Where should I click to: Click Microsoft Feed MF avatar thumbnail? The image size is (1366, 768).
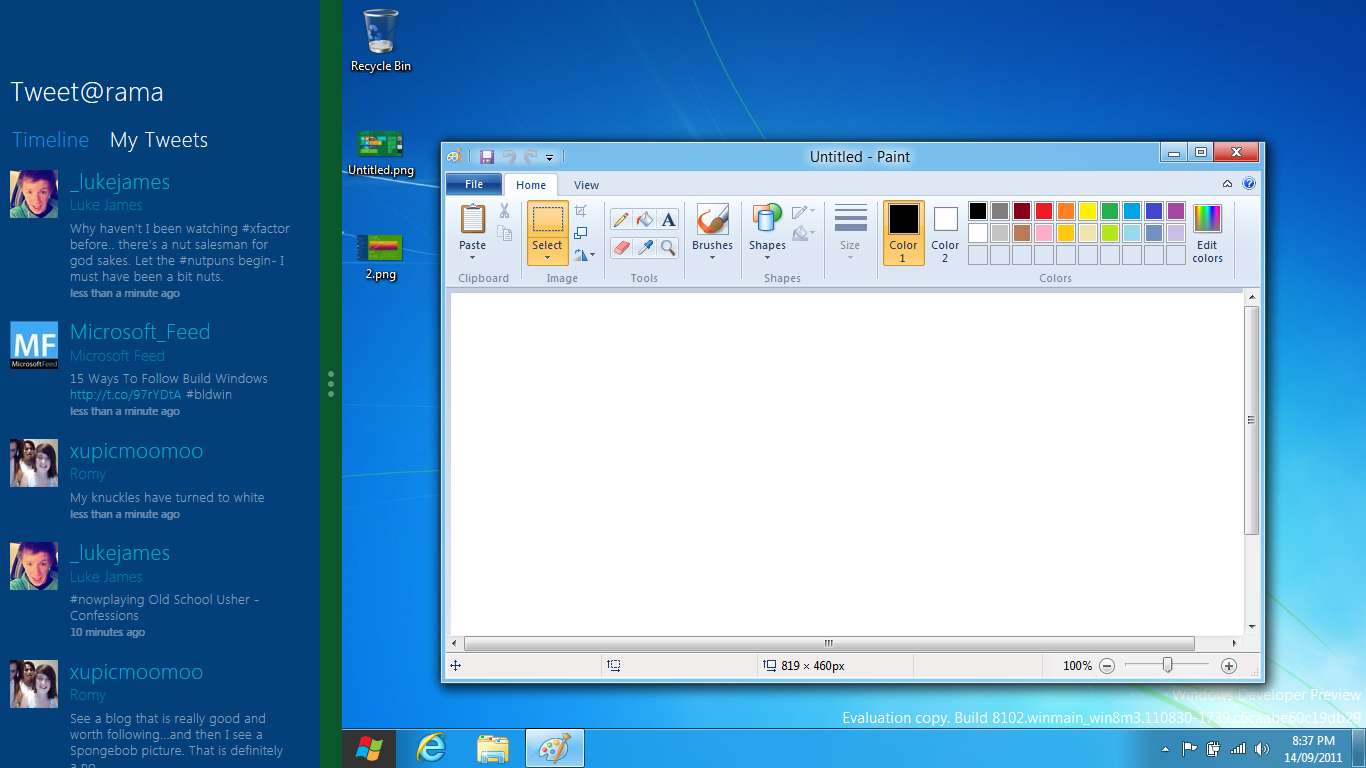[x=34, y=346]
